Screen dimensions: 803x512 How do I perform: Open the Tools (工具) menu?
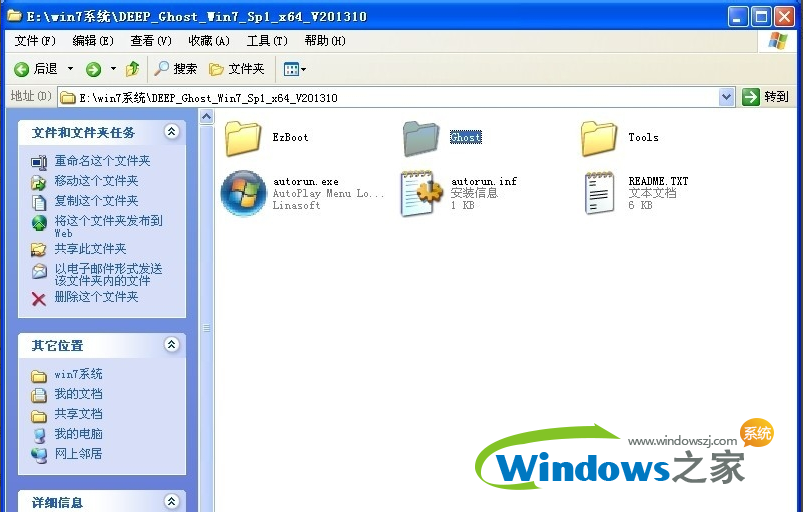(x=267, y=40)
